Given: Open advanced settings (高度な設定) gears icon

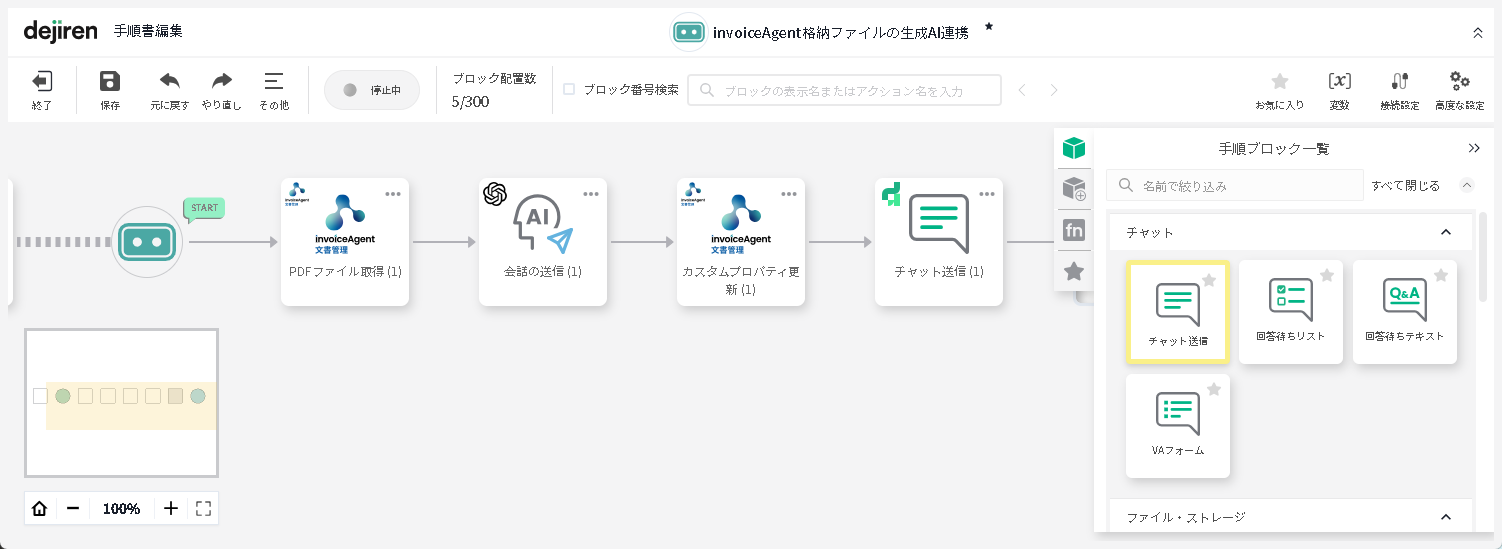Looking at the screenshot, I should click(x=1459, y=82).
